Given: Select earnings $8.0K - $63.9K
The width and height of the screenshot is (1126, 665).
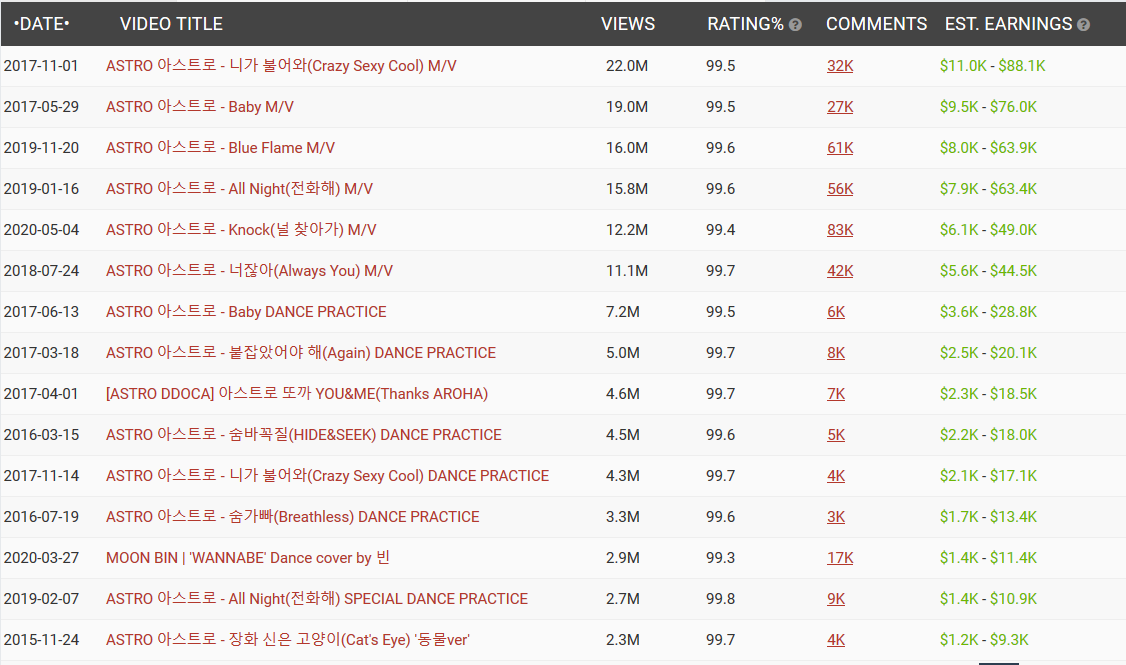Looking at the screenshot, I should coord(988,147).
